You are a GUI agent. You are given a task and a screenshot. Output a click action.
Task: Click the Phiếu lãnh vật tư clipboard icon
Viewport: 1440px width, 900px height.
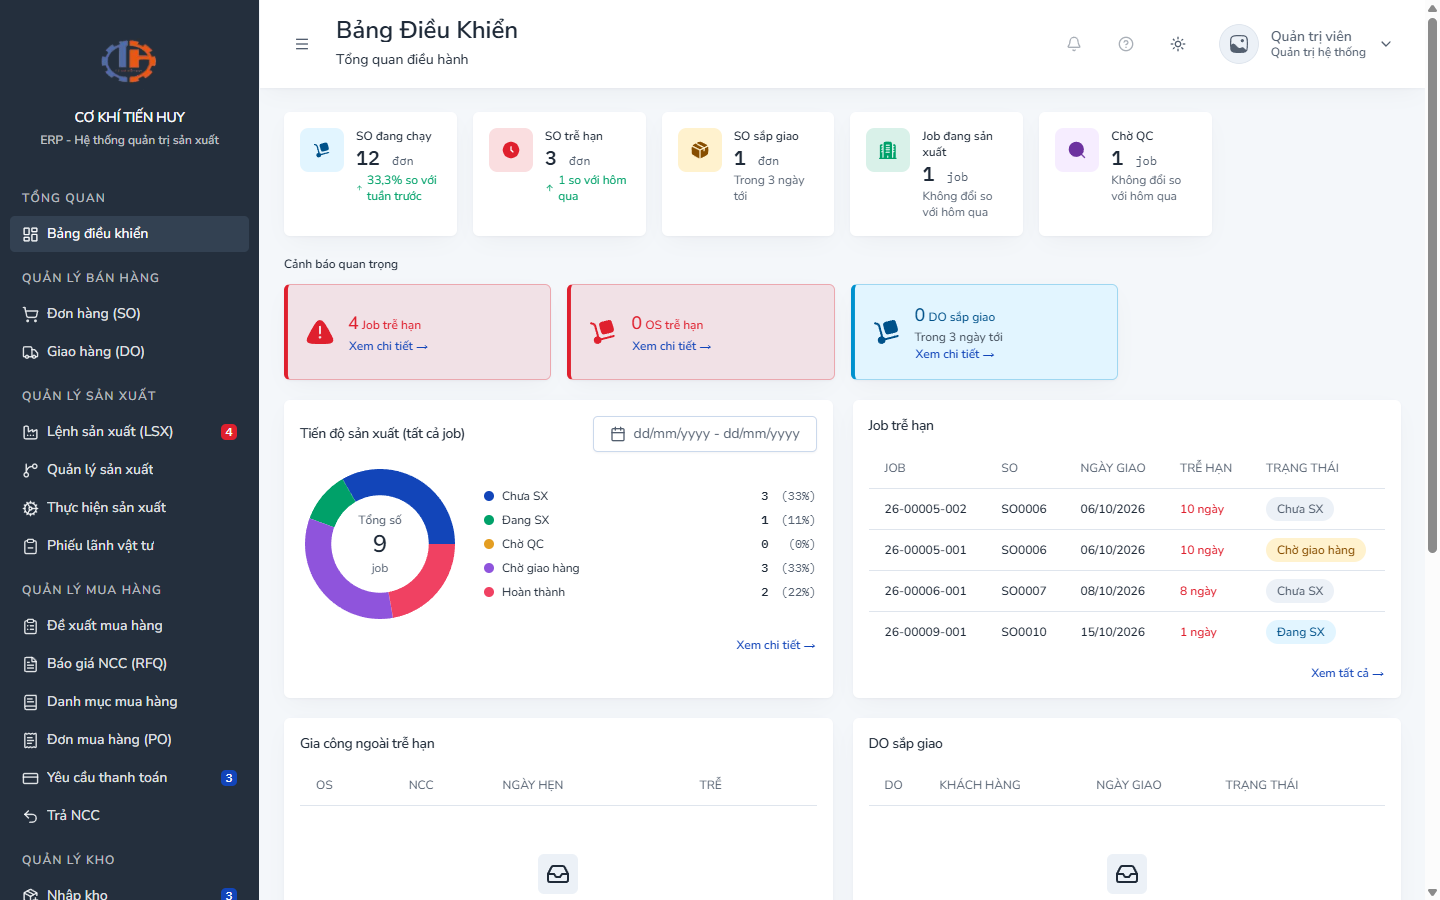click(31, 546)
